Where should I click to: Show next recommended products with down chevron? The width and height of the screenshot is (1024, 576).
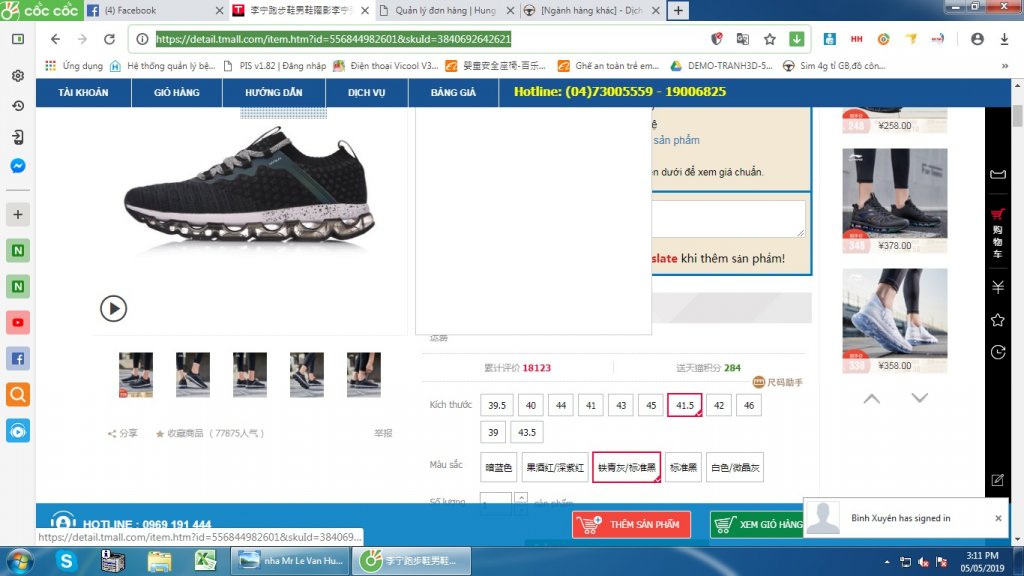tap(920, 398)
